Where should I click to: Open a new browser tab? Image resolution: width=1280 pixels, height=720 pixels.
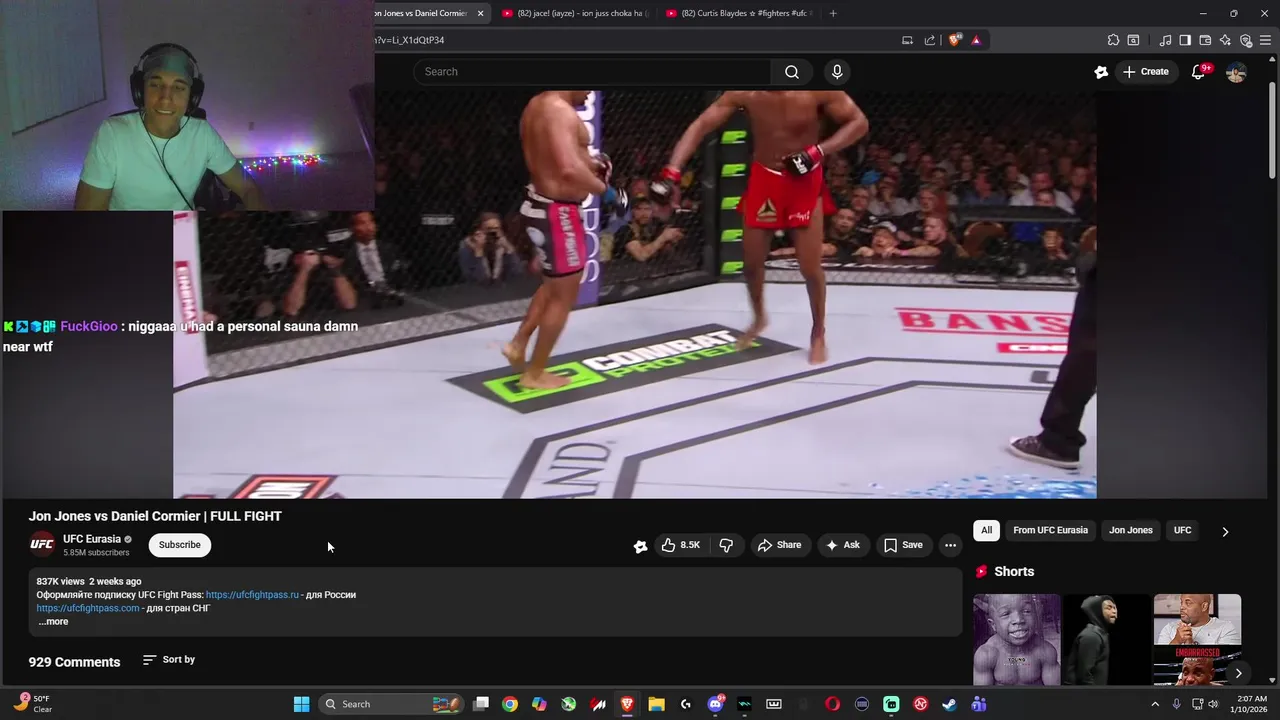coord(833,13)
